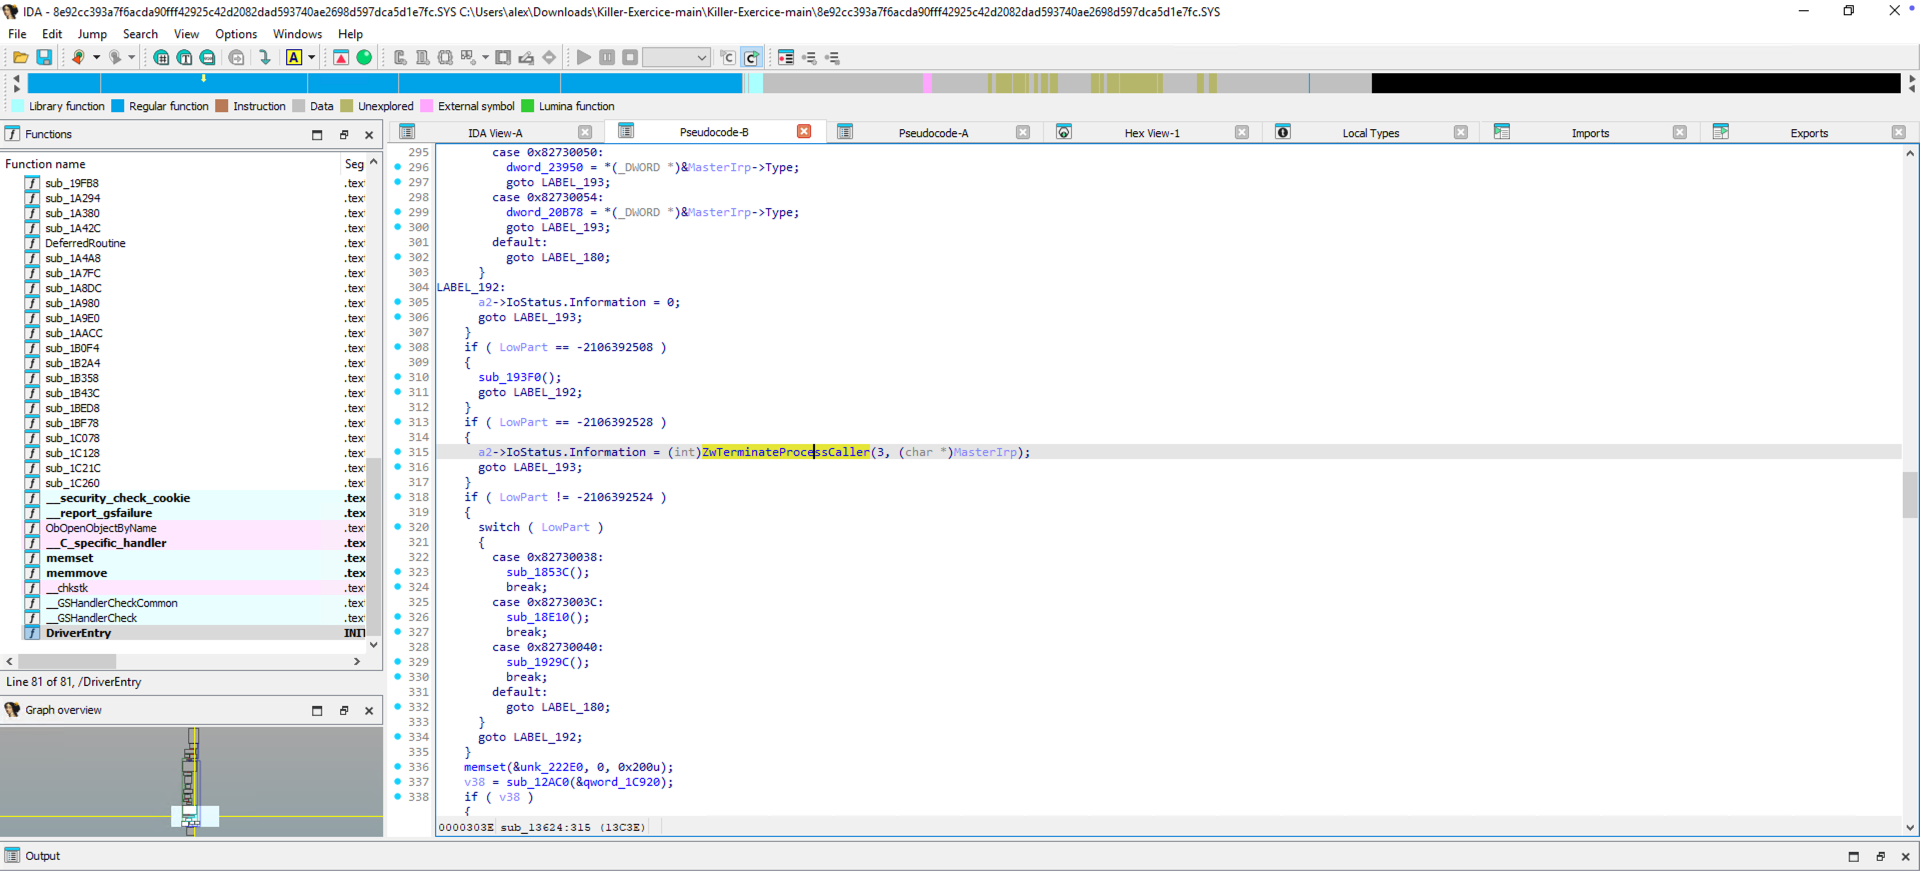This screenshot has width=1920, height=871.
Task: Jump back to the previous position
Action: pos(78,58)
